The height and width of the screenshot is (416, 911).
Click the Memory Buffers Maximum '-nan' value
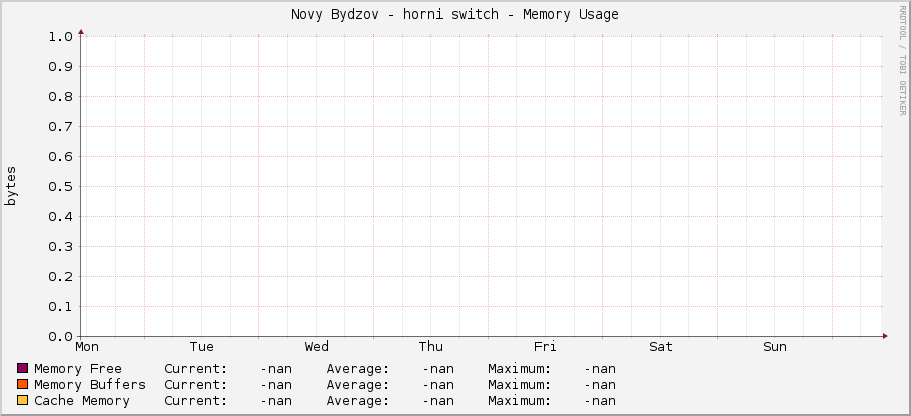point(600,385)
